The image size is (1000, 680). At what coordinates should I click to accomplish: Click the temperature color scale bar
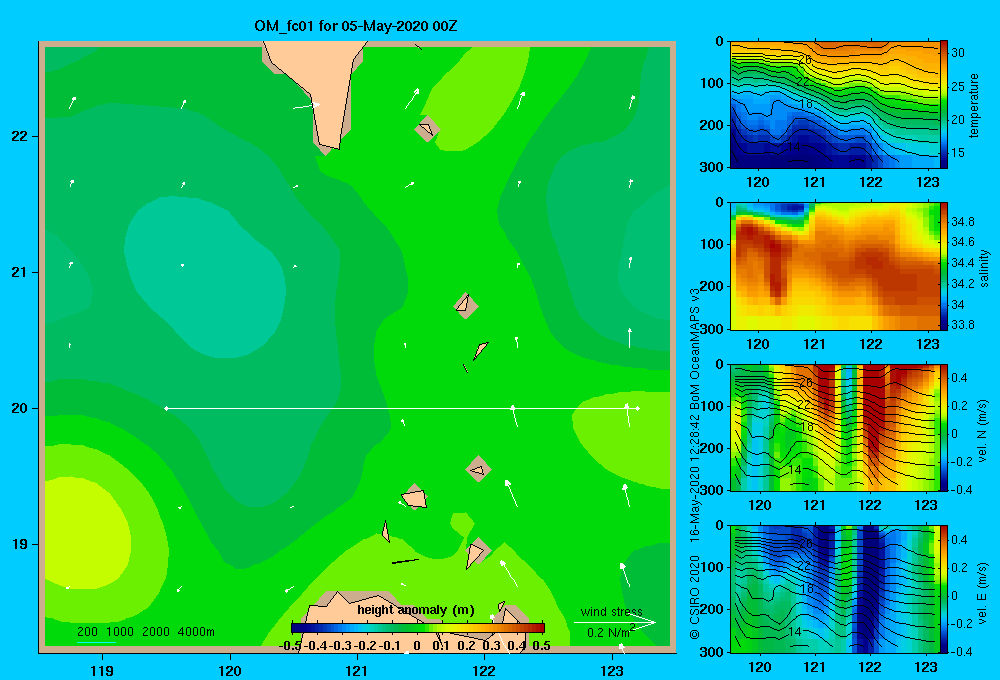(x=943, y=105)
